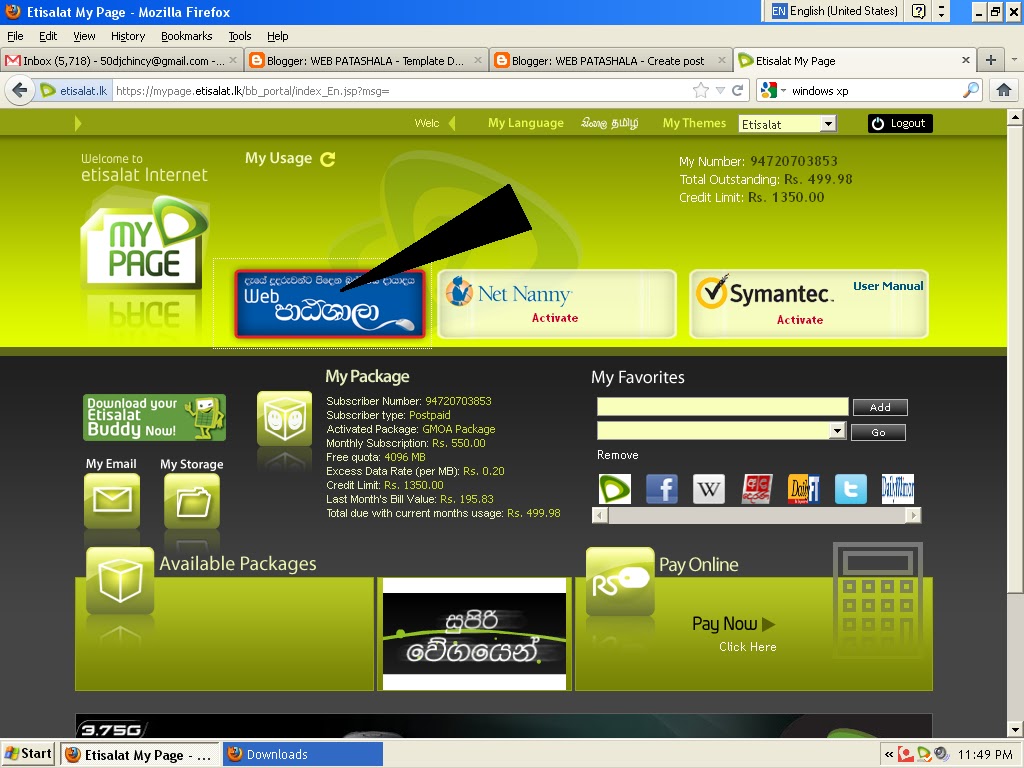This screenshot has width=1024, height=768.
Task: Click the calculator image in Pay Online
Action: 878,600
